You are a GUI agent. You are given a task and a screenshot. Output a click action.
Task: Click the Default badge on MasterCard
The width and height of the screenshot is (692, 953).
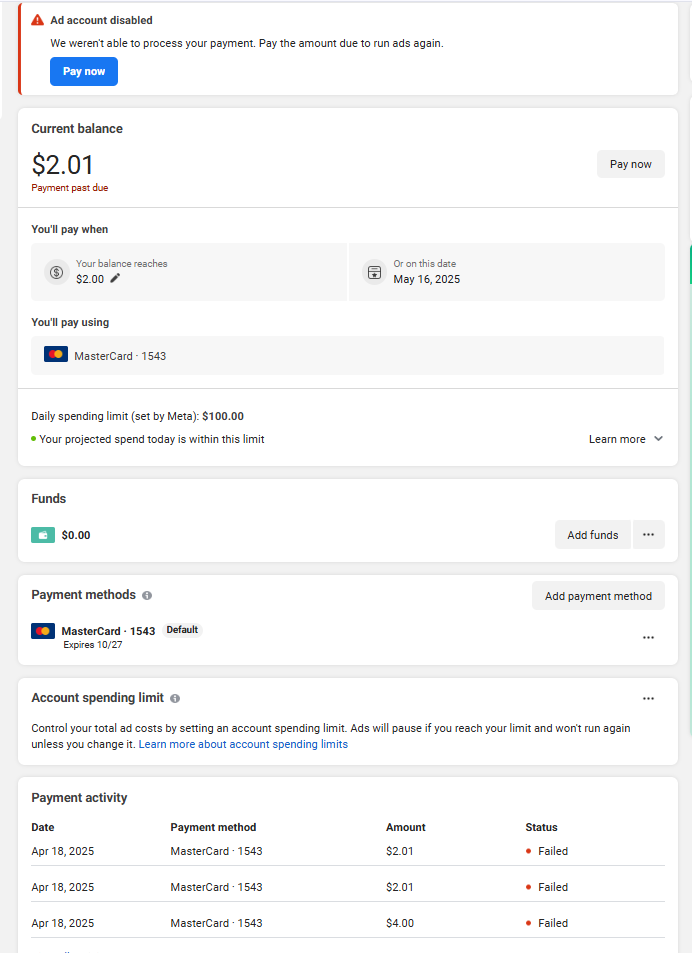[x=182, y=630]
